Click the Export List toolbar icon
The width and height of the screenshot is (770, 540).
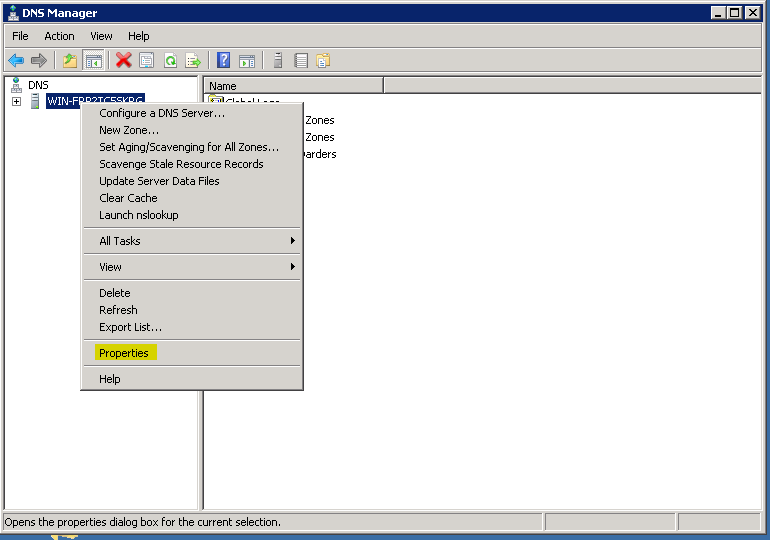[x=193, y=60]
